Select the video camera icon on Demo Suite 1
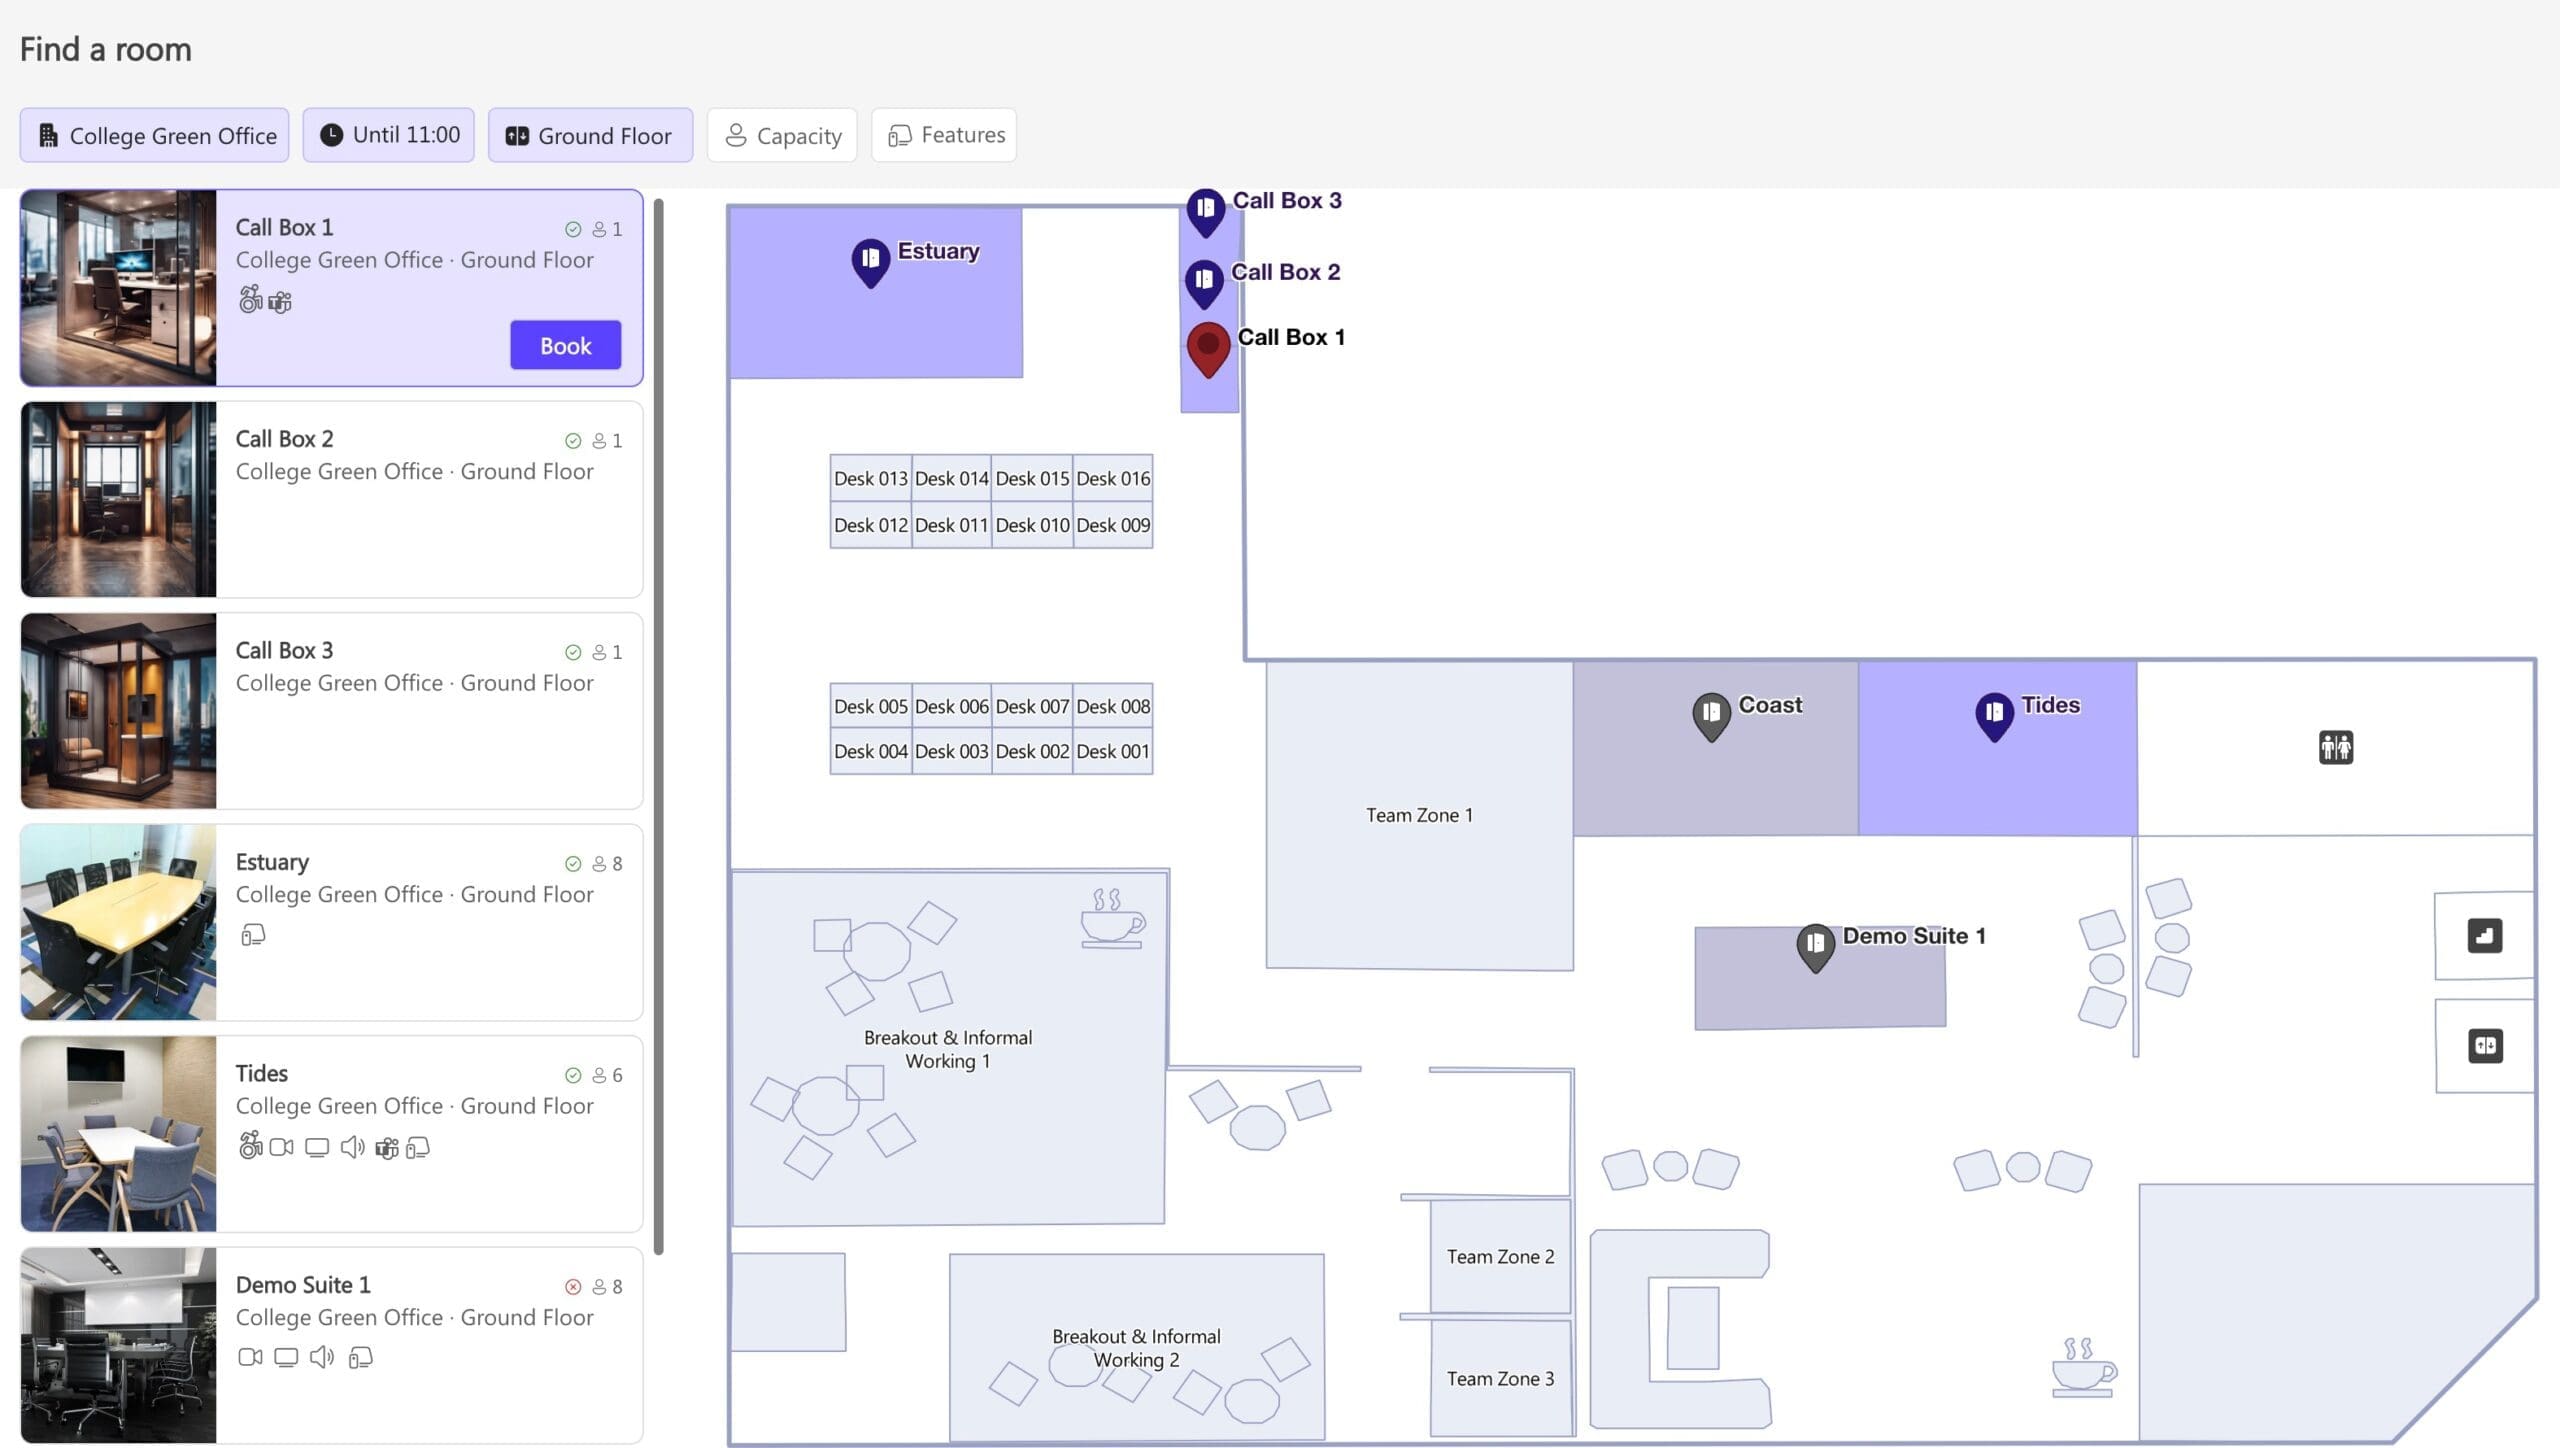The image size is (2560, 1448). point(250,1357)
